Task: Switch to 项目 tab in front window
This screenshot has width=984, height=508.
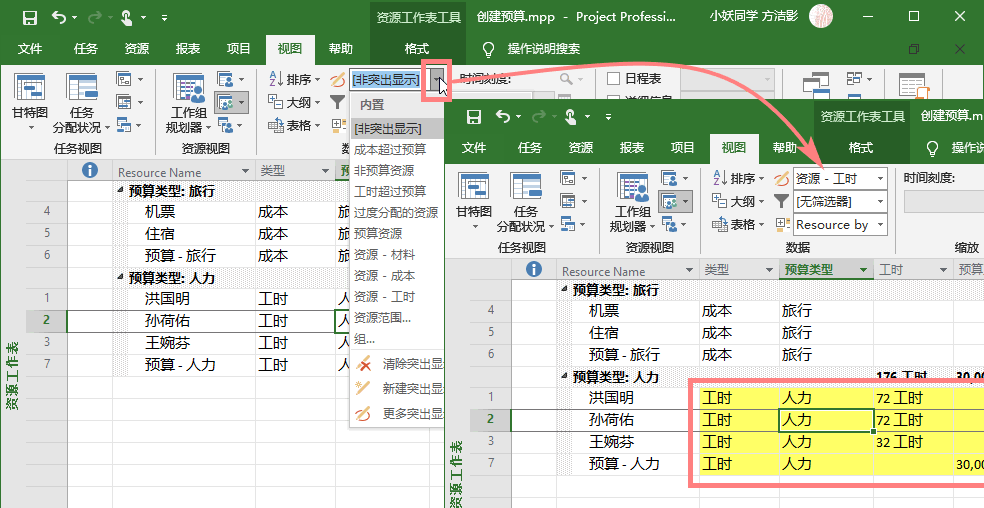Action: 683,148
